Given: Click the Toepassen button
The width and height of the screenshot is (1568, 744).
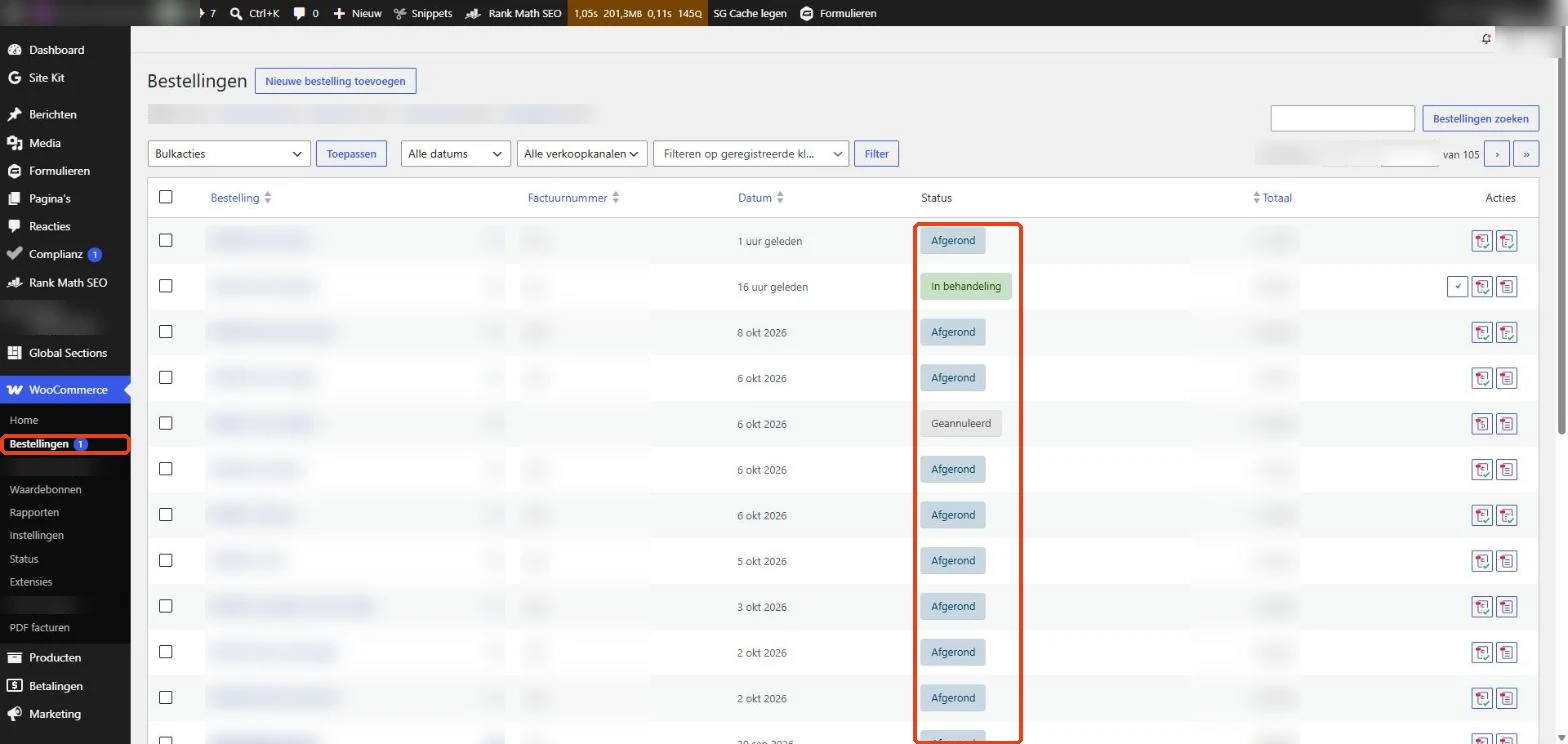Looking at the screenshot, I should coord(351,154).
